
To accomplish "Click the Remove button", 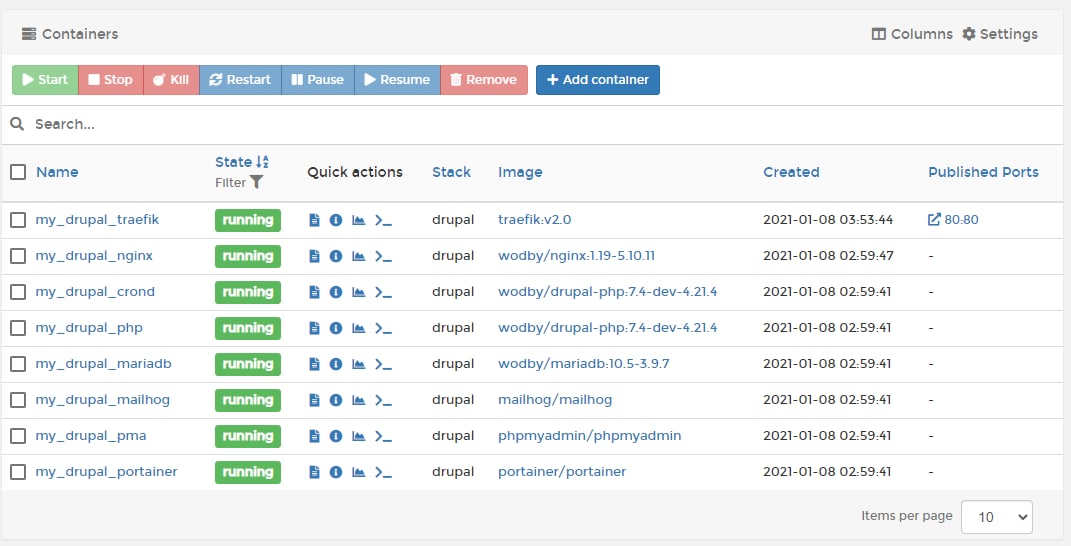I will click(484, 80).
